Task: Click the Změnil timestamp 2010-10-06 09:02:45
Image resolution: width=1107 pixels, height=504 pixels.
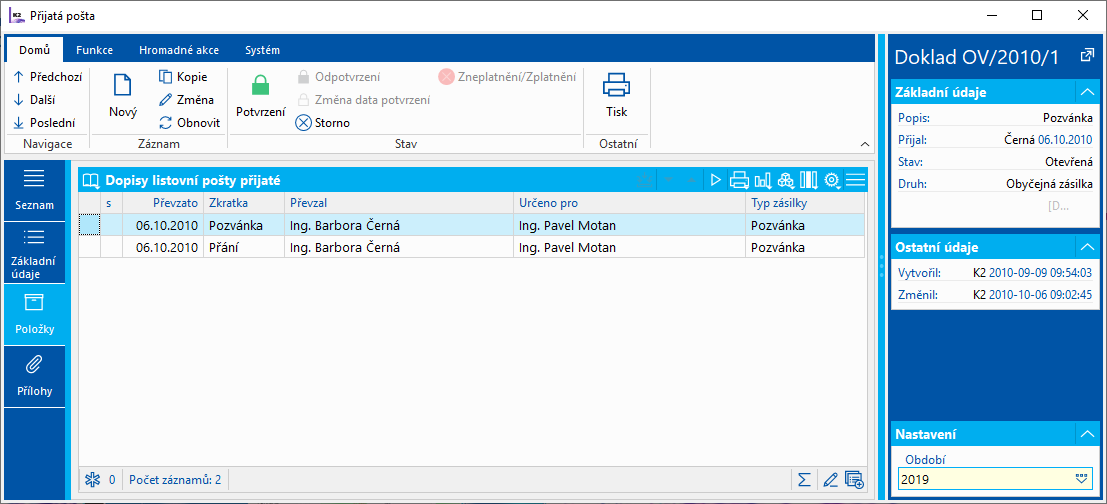Action: [1040, 295]
